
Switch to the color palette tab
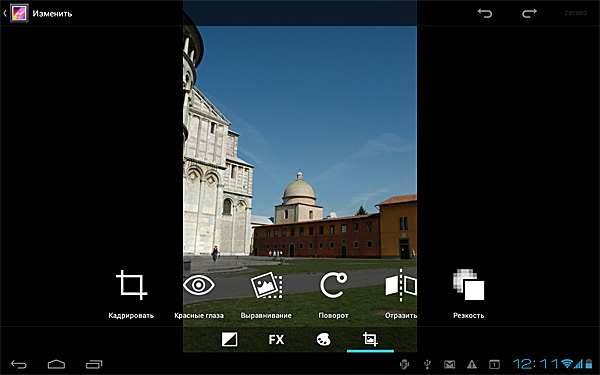(x=323, y=339)
